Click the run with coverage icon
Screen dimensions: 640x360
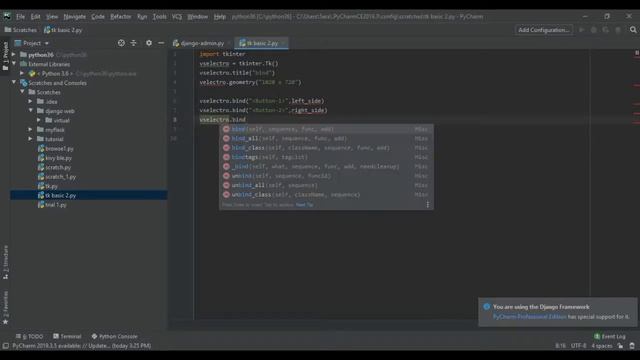pyautogui.click(x=606, y=30)
